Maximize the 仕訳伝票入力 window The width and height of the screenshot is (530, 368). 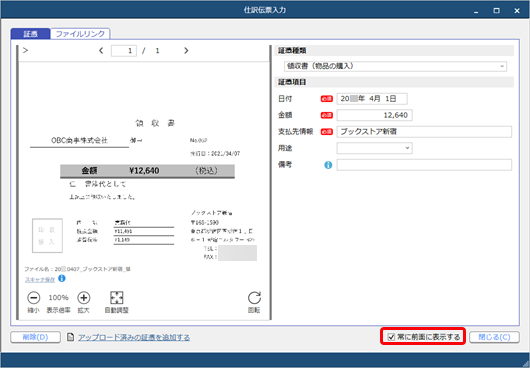[x=497, y=11]
